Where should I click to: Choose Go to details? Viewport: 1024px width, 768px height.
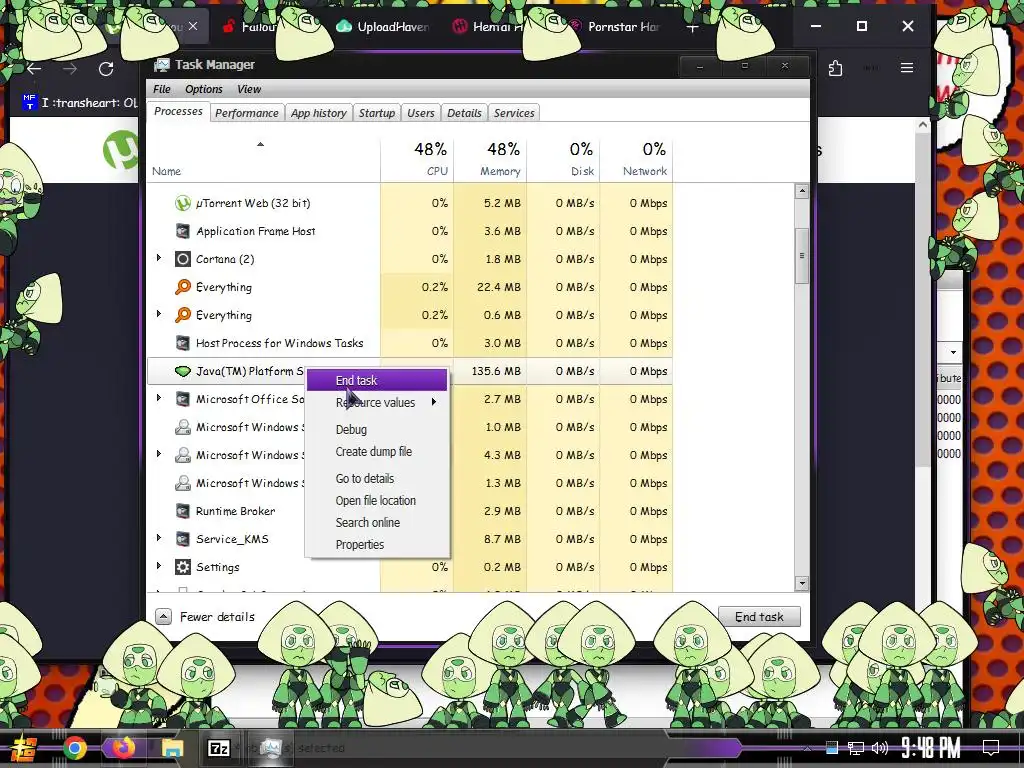click(x=377, y=478)
